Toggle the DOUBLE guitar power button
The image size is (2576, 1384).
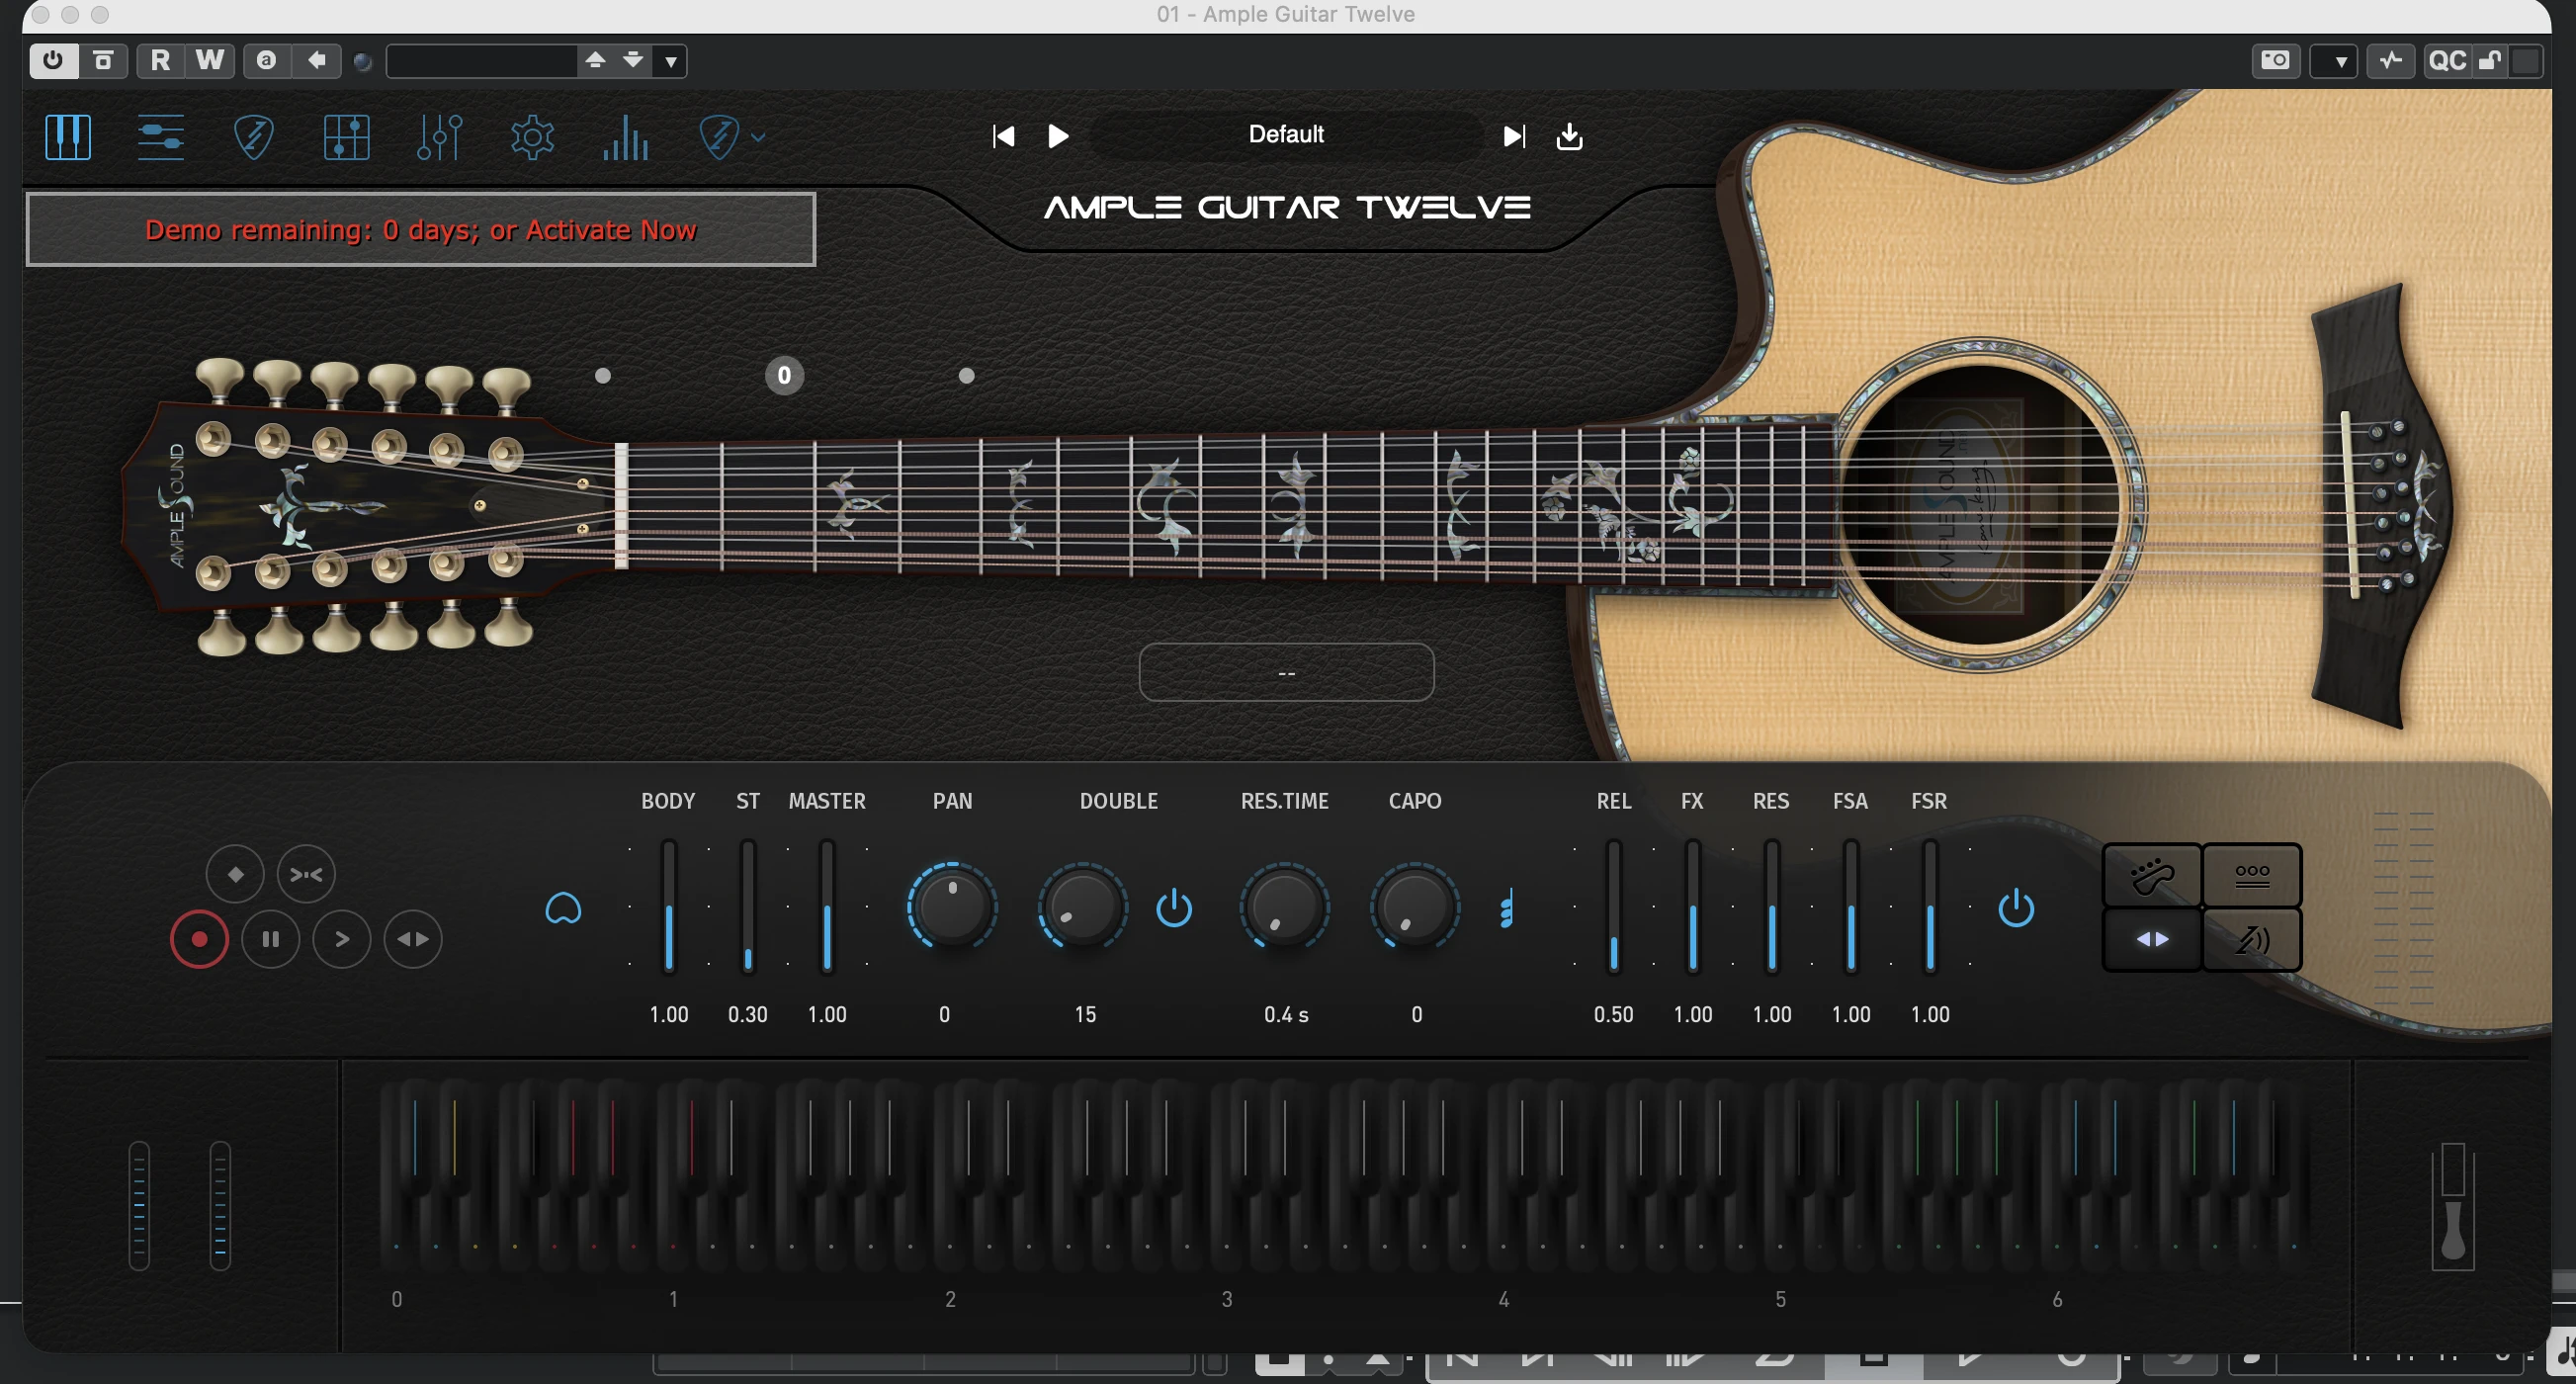pyautogui.click(x=1173, y=909)
